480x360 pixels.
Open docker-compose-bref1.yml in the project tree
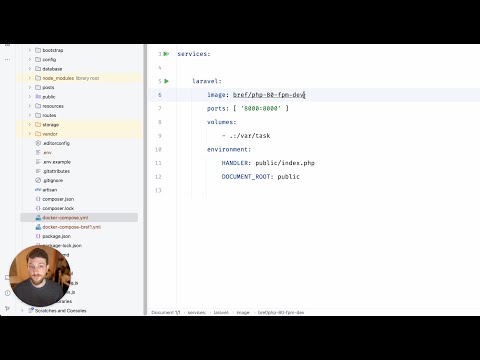(72, 227)
